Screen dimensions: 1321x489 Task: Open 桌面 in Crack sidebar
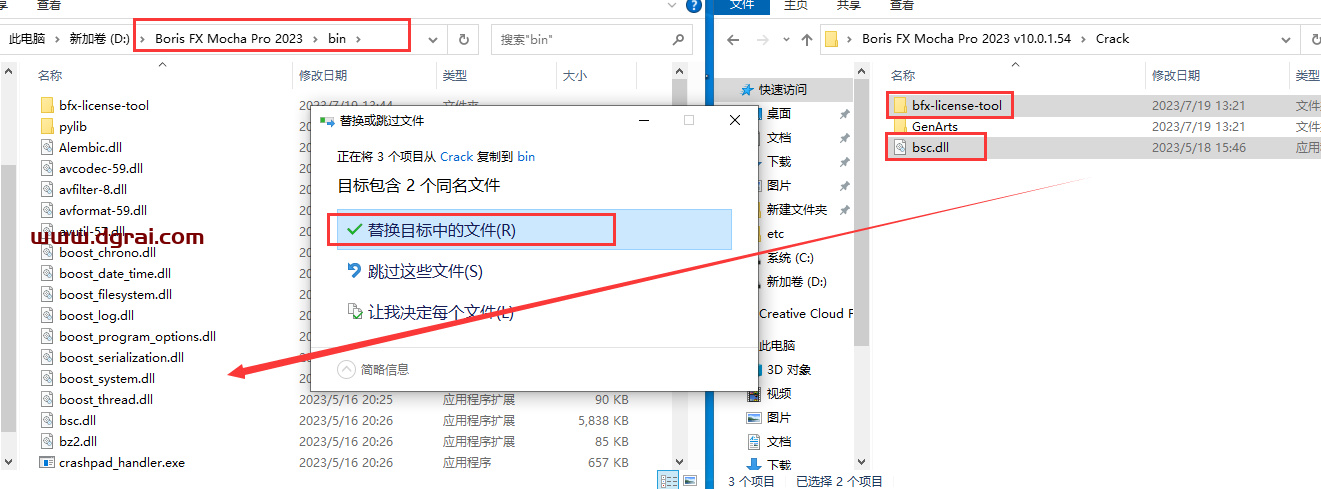[x=779, y=113]
